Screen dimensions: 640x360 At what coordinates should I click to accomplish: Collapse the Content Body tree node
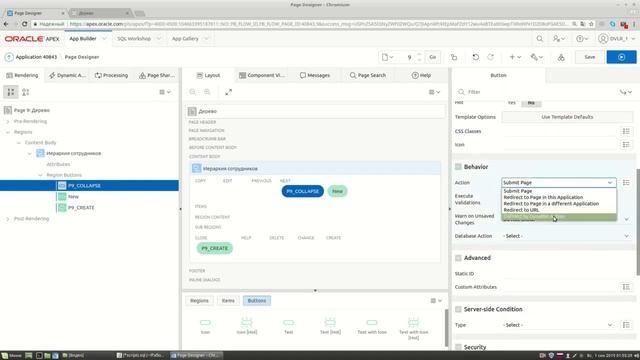pyautogui.click(x=18, y=143)
